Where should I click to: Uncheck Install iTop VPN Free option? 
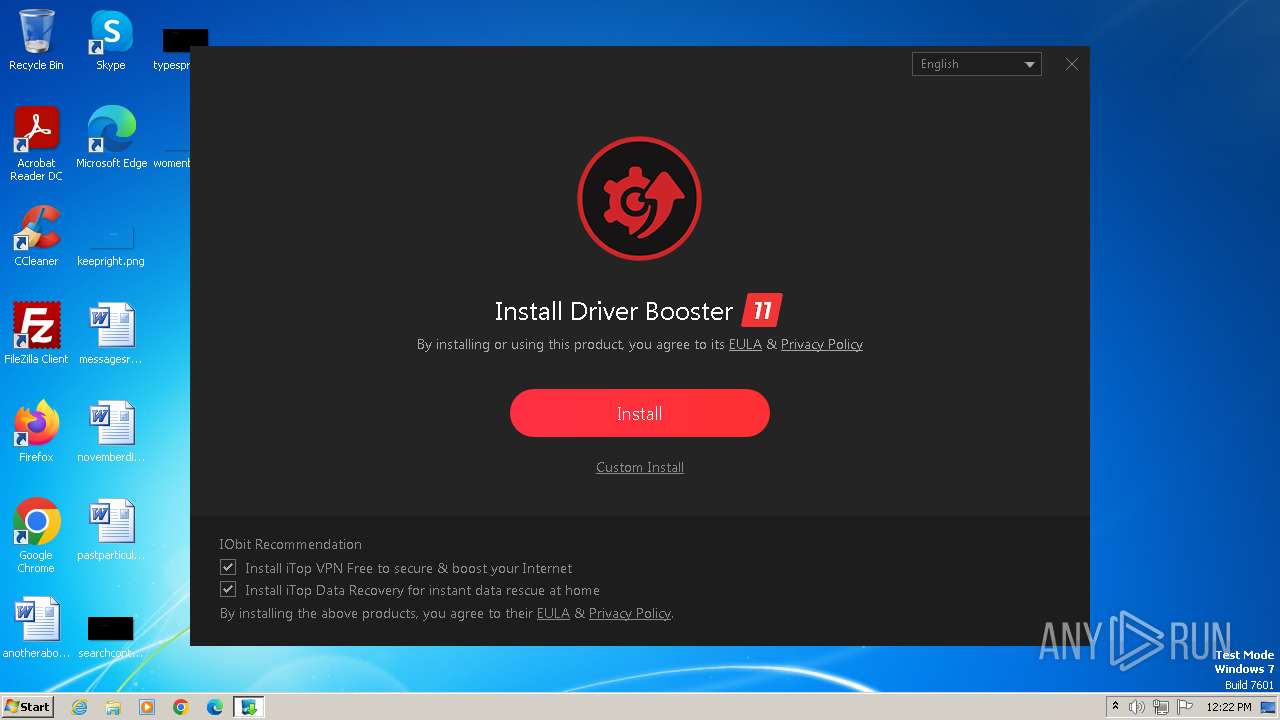(228, 567)
